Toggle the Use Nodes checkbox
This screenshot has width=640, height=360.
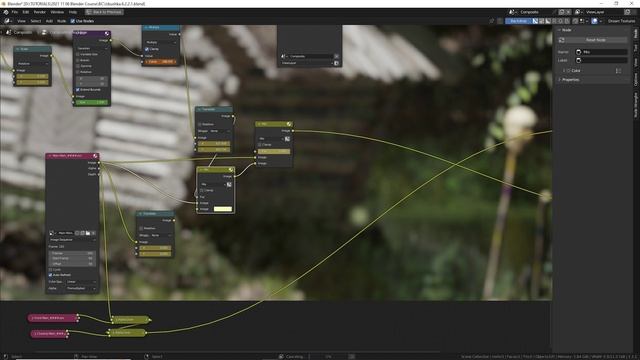point(73,21)
